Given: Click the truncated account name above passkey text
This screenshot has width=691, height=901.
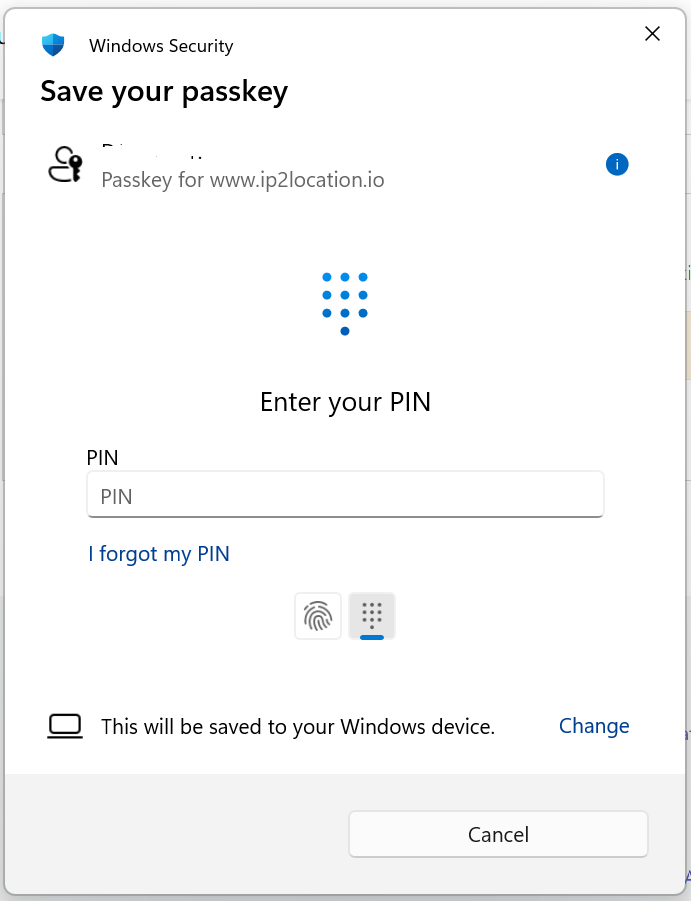Looking at the screenshot, I should click(x=155, y=150).
